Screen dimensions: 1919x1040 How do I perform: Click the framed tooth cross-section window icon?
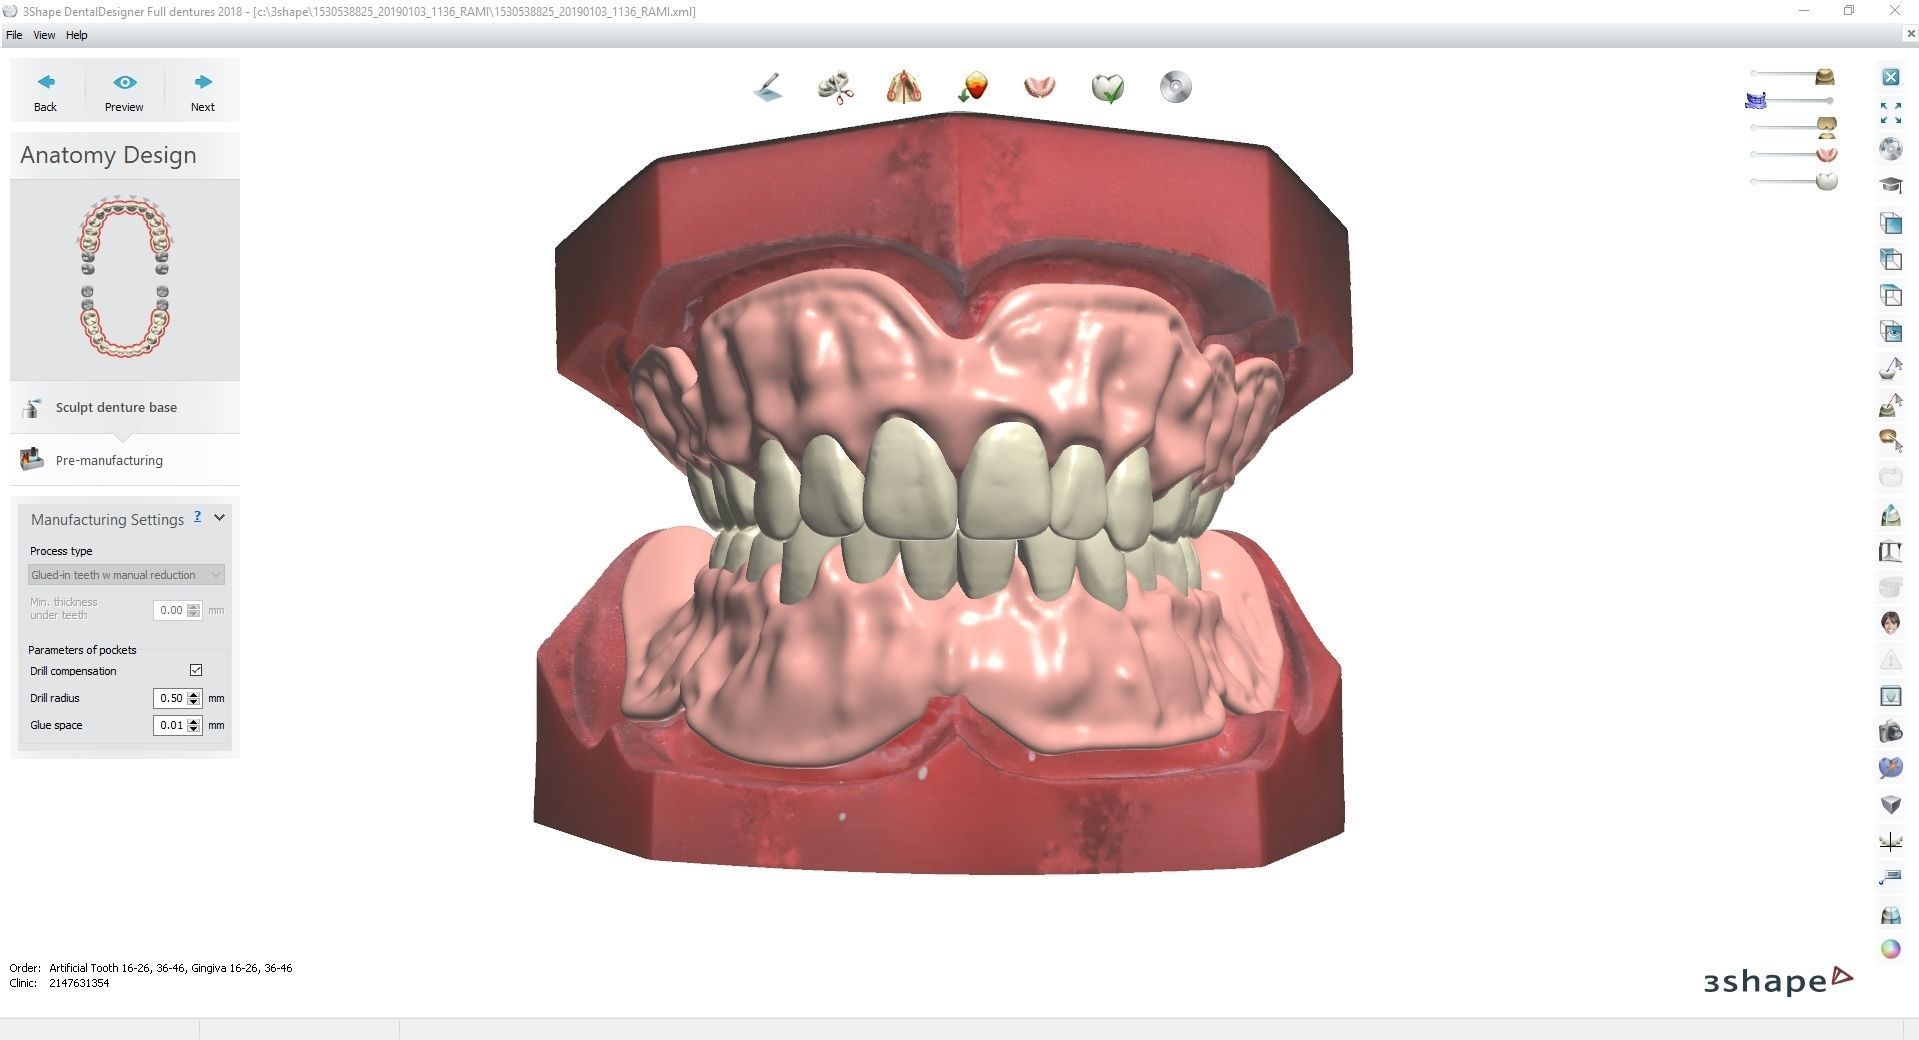(1891, 696)
